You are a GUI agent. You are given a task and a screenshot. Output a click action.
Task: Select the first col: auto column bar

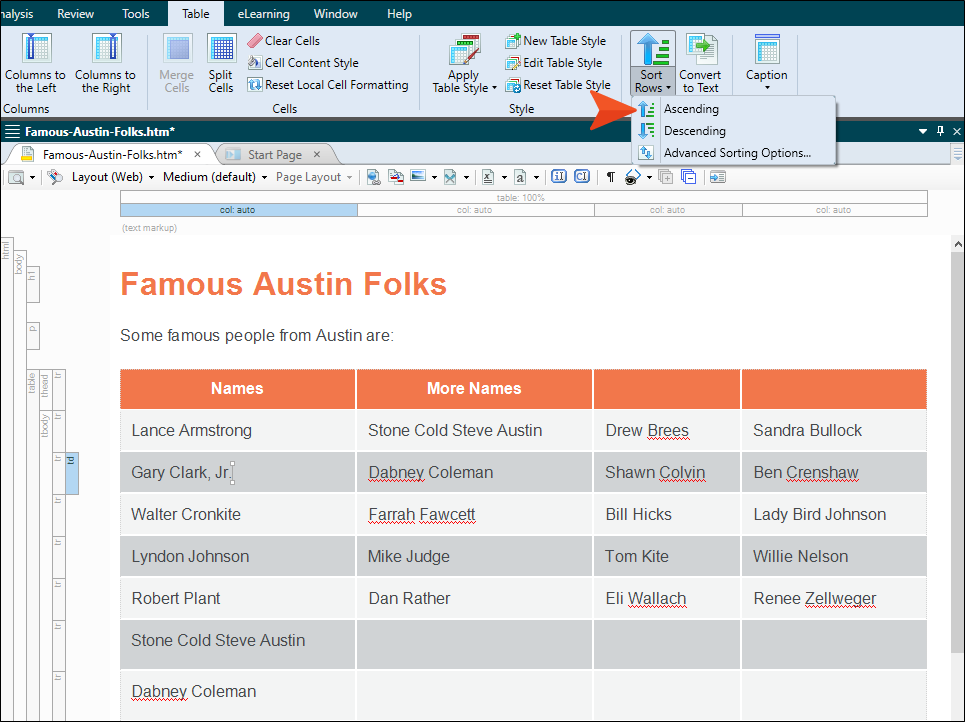239,210
